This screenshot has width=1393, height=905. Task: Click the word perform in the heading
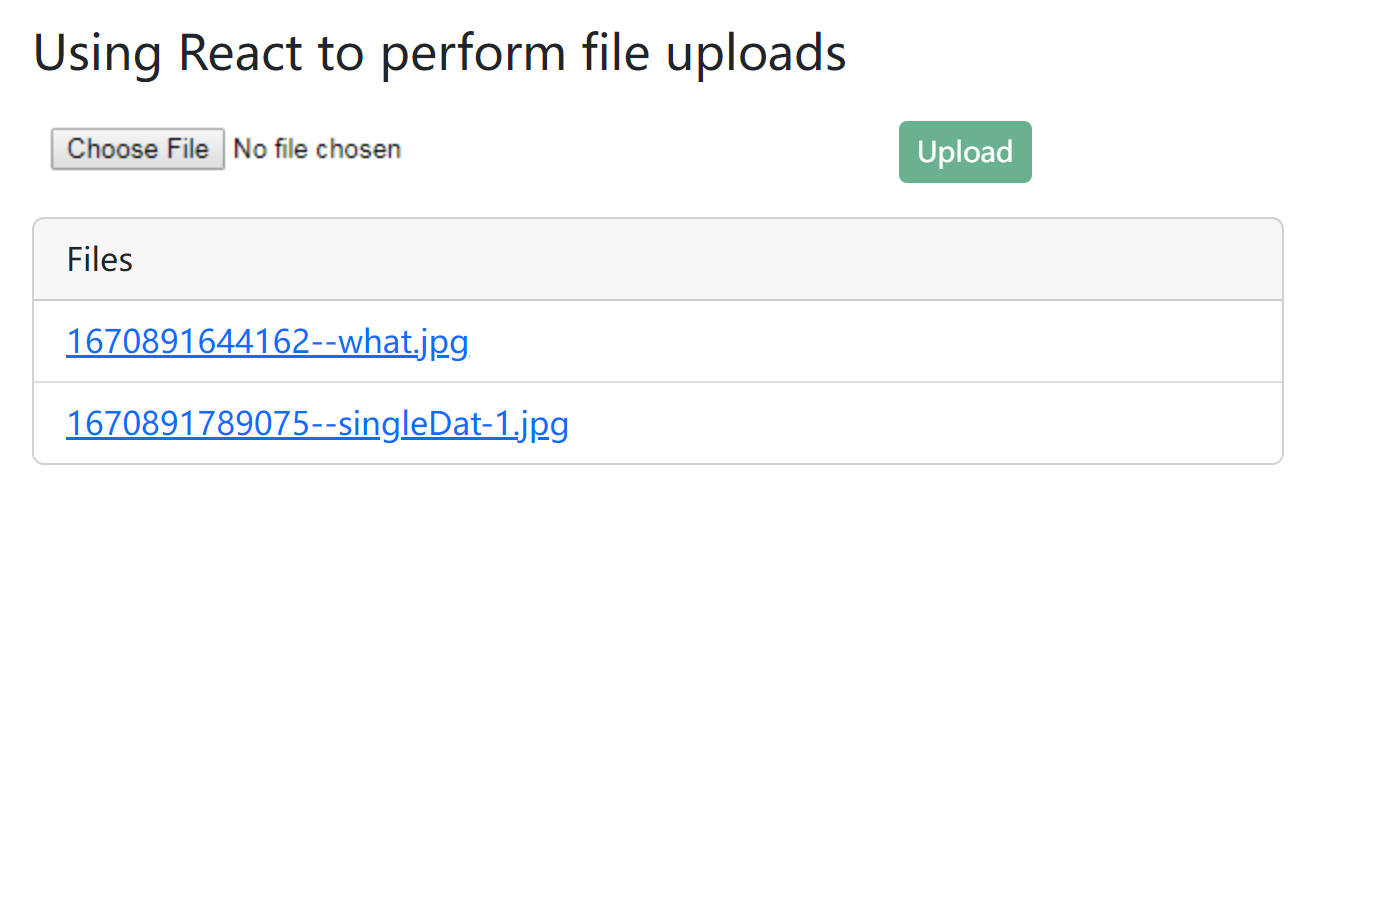[x=473, y=53]
